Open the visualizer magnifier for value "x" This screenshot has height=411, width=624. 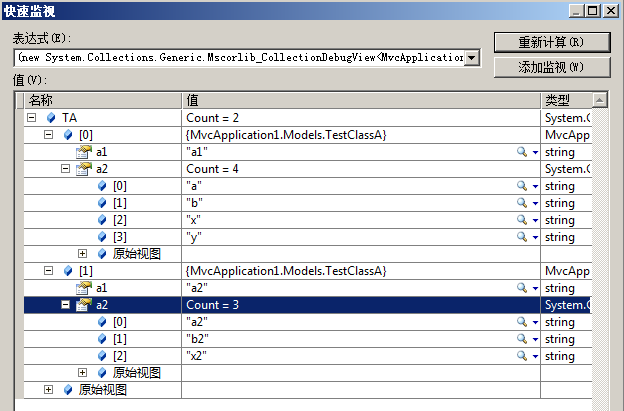(522, 220)
